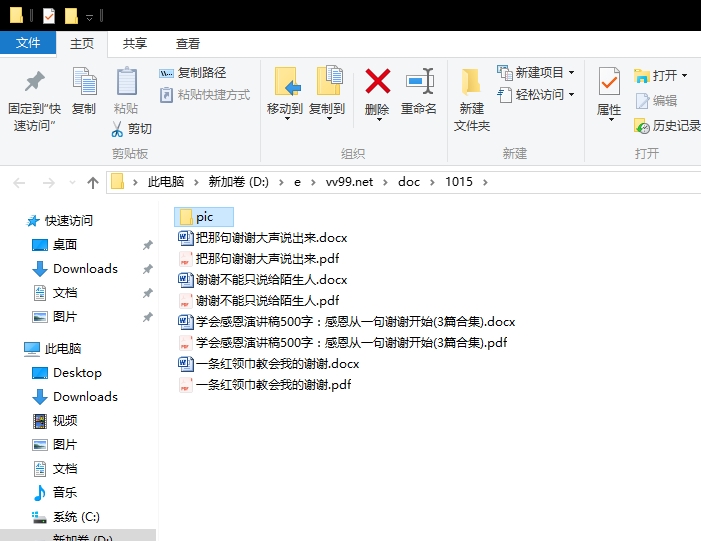Click 1015 in the address bar
The width and height of the screenshot is (701, 541).
459,182
